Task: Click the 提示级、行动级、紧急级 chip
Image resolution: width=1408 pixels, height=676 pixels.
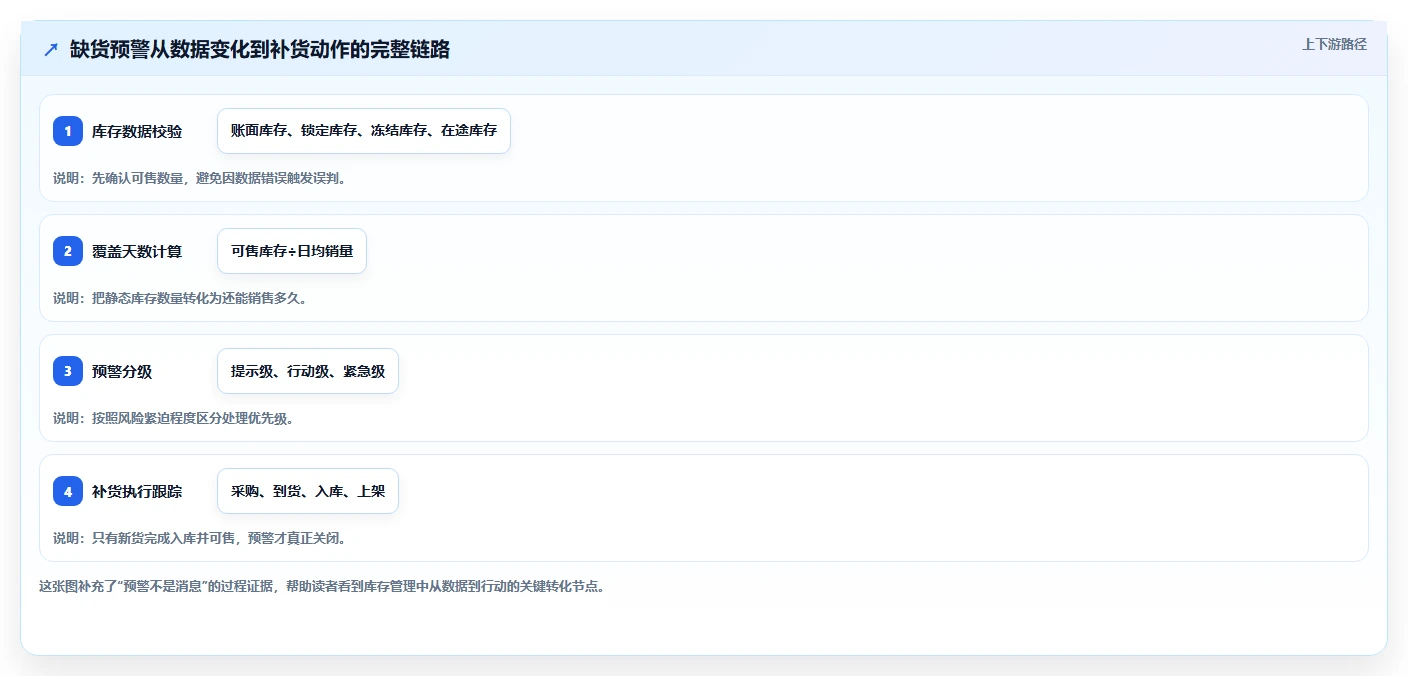Action: click(x=308, y=371)
